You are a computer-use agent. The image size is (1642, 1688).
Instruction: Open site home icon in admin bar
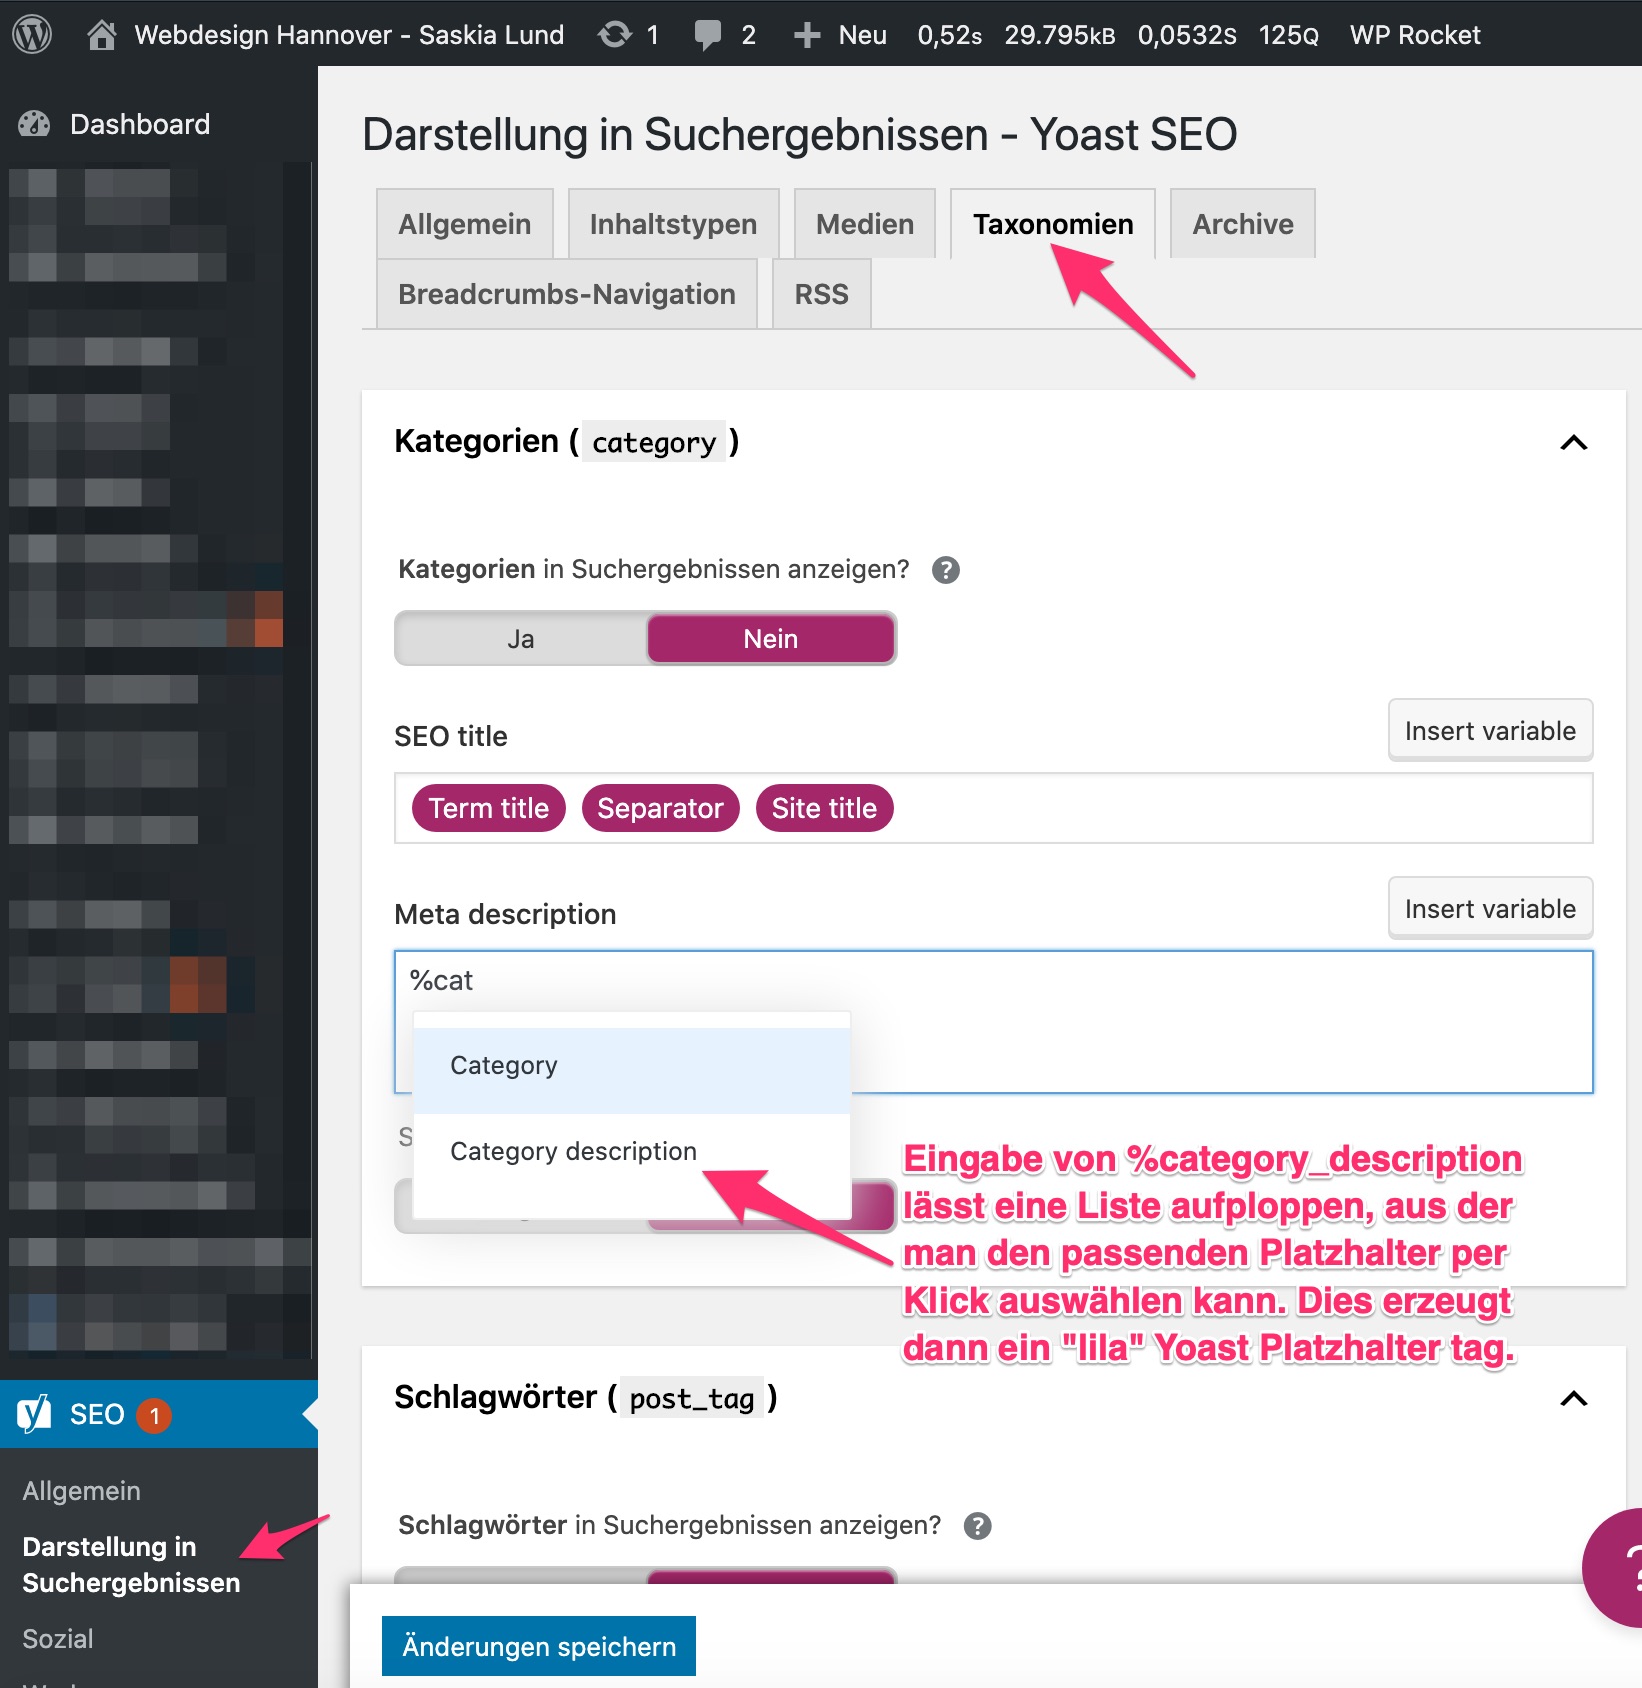coord(101,35)
